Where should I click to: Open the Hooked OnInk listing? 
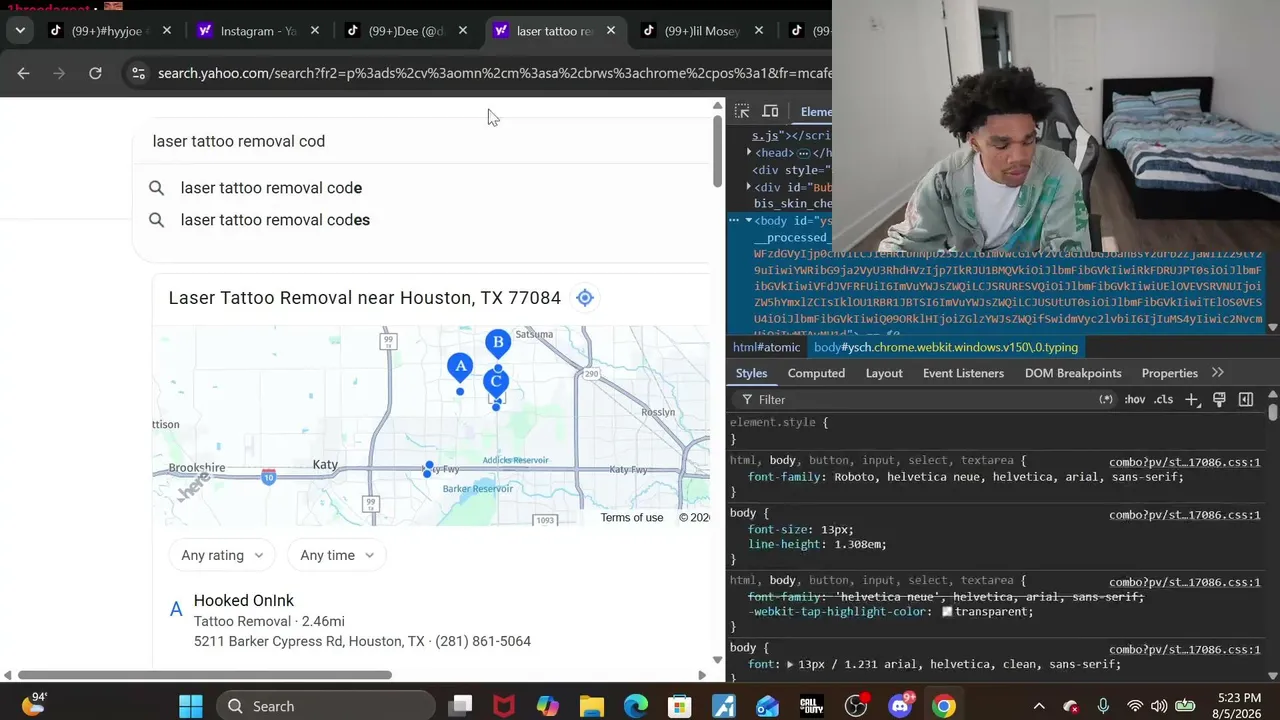coord(244,601)
